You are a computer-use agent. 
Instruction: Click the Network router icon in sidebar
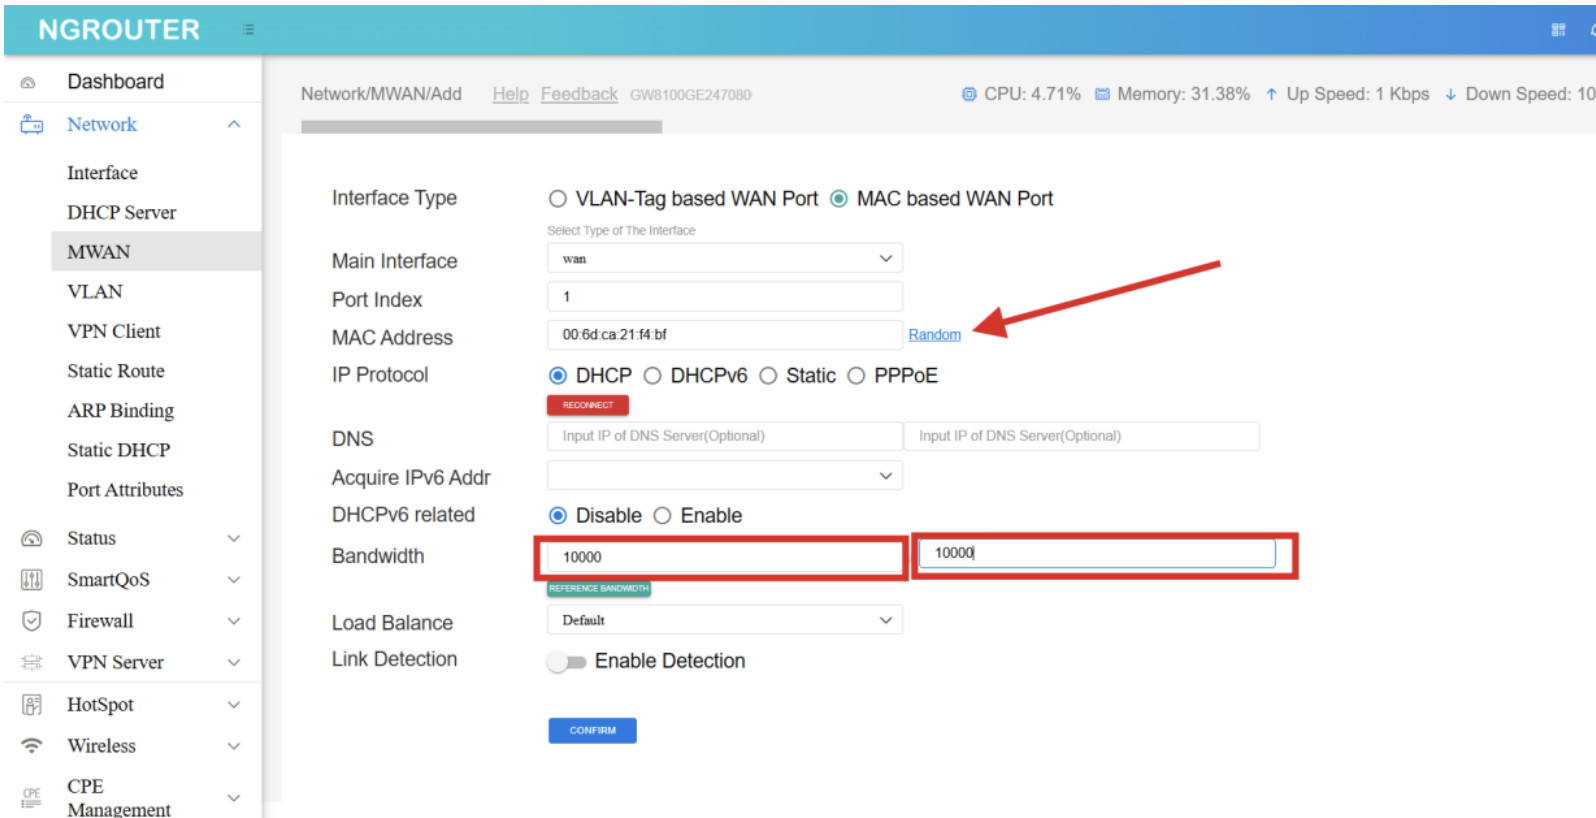[32, 125]
